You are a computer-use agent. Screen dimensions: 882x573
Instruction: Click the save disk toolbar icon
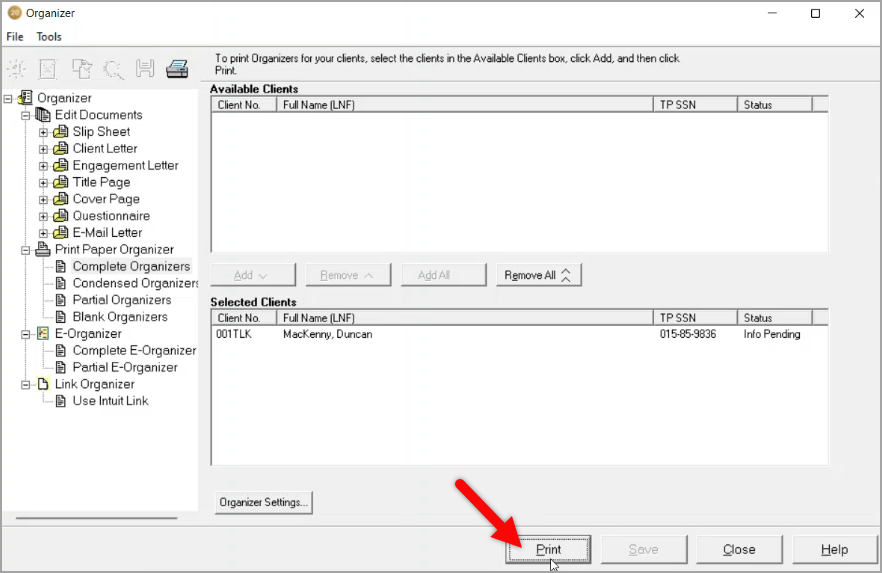145,69
